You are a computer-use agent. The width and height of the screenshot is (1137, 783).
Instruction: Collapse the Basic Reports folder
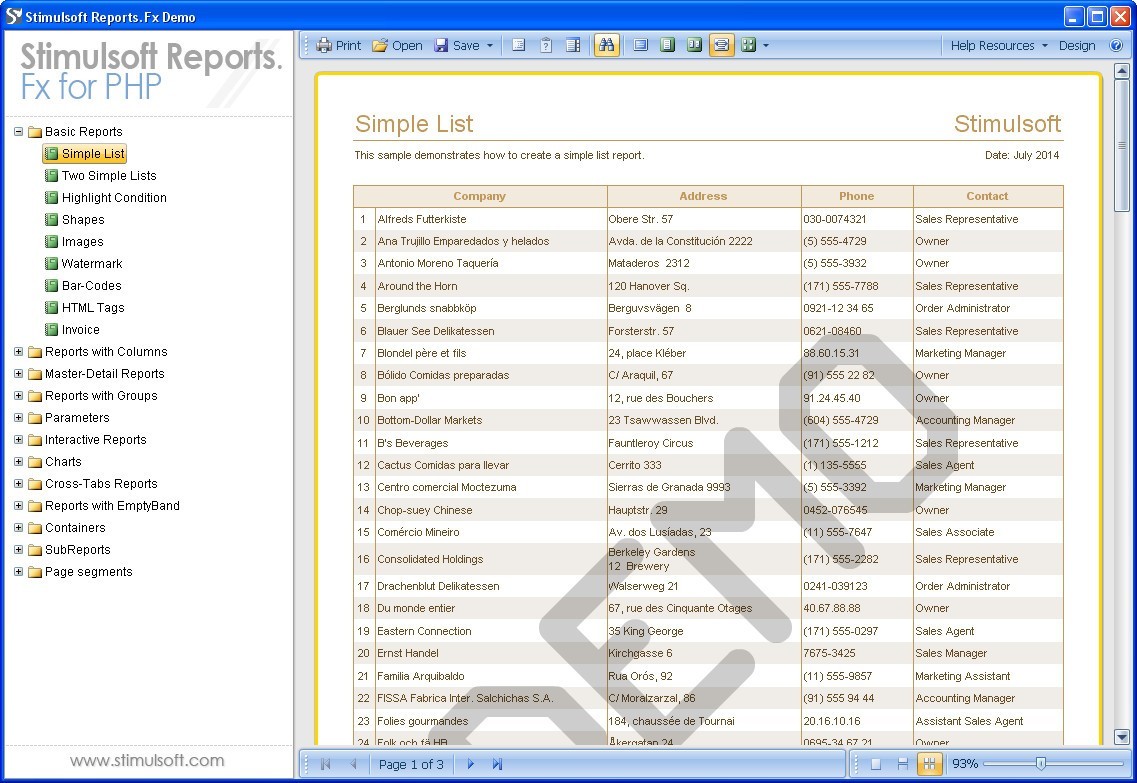click(x=19, y=131)
